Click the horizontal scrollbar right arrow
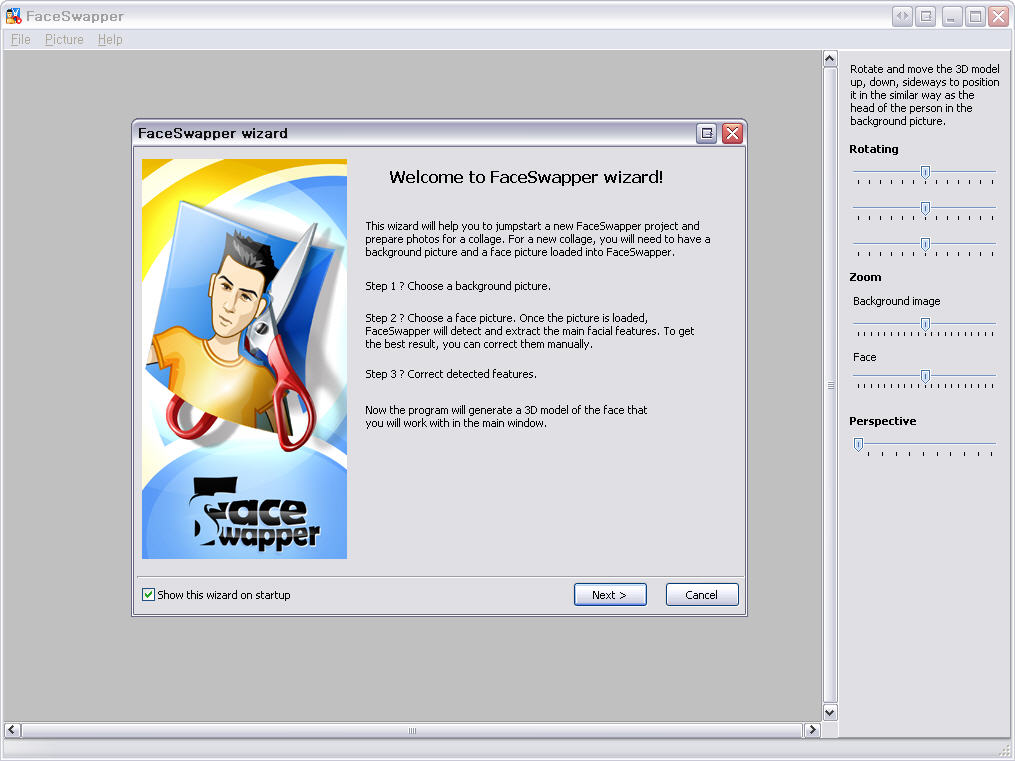 click(x=812, y=730)
